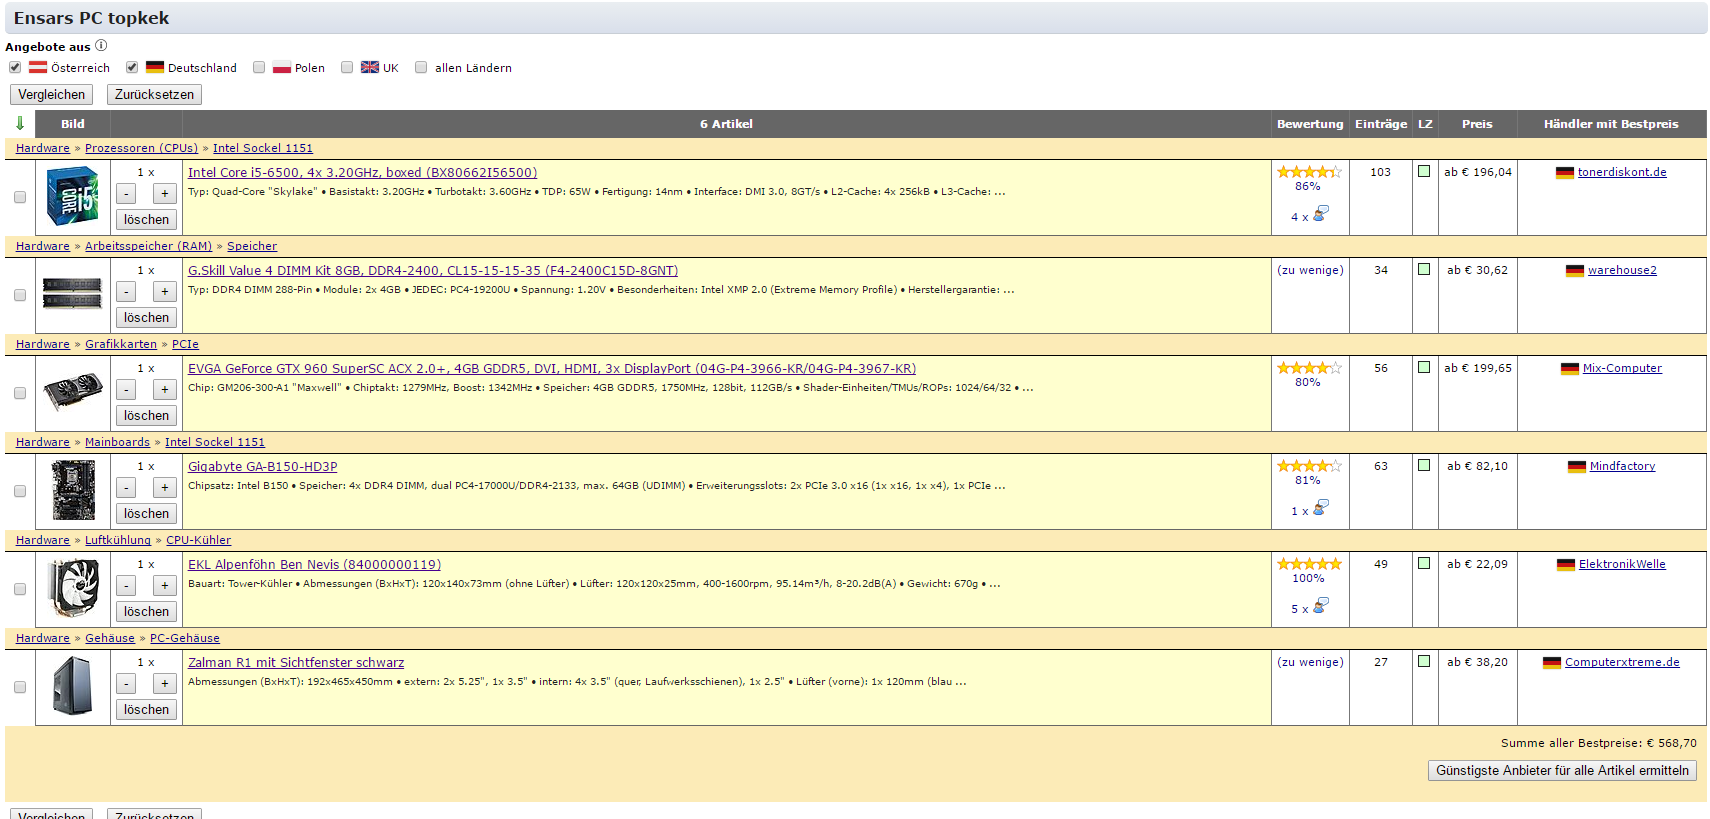Click the user reviews icon for EKL Alpenföhn
The image size is (1710, 819).
pyautogui.click(x=1320, y=606)
